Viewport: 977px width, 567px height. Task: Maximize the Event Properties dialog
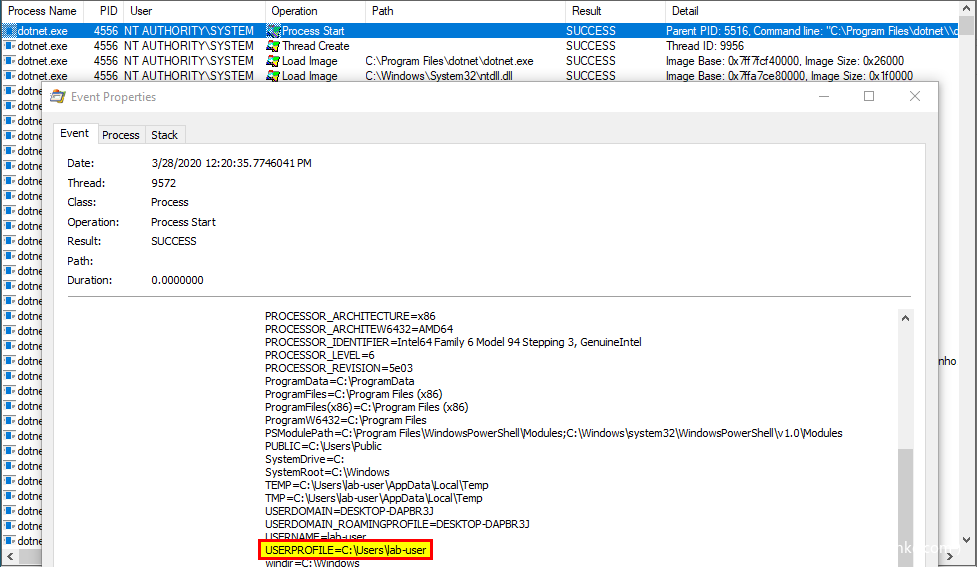869,97
